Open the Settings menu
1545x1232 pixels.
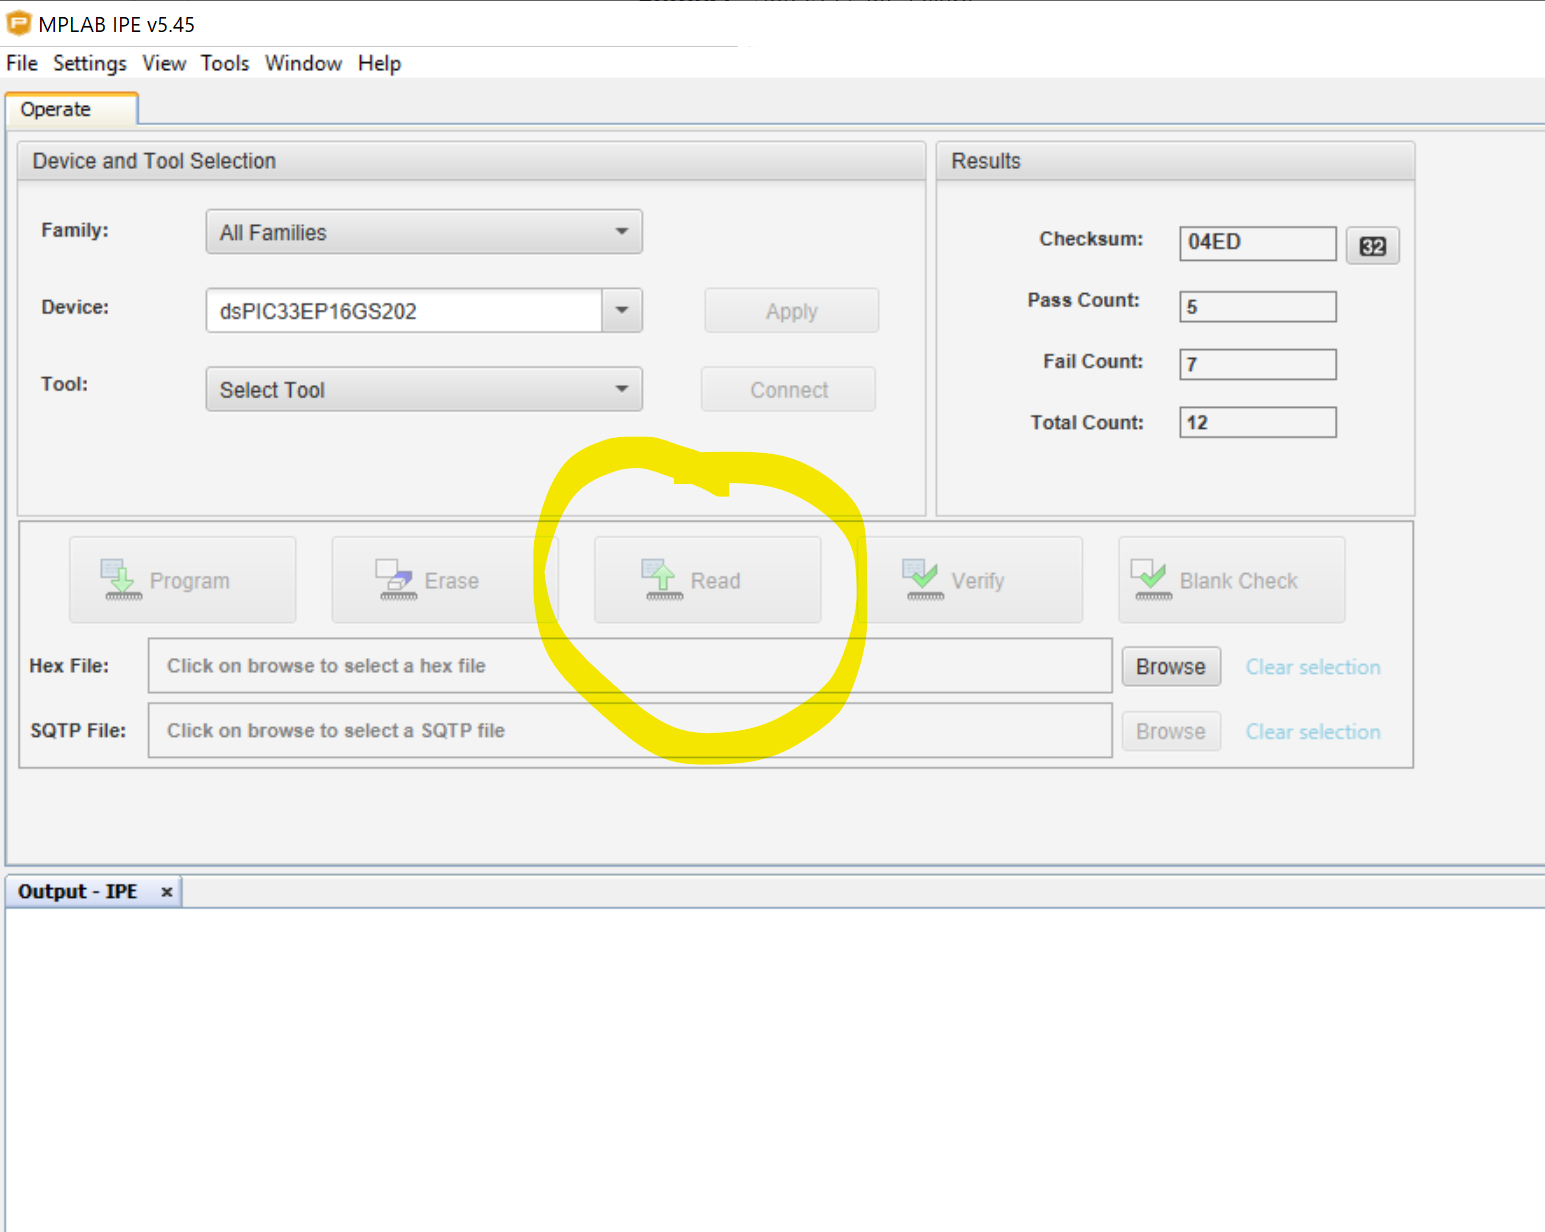click(90, 63)
